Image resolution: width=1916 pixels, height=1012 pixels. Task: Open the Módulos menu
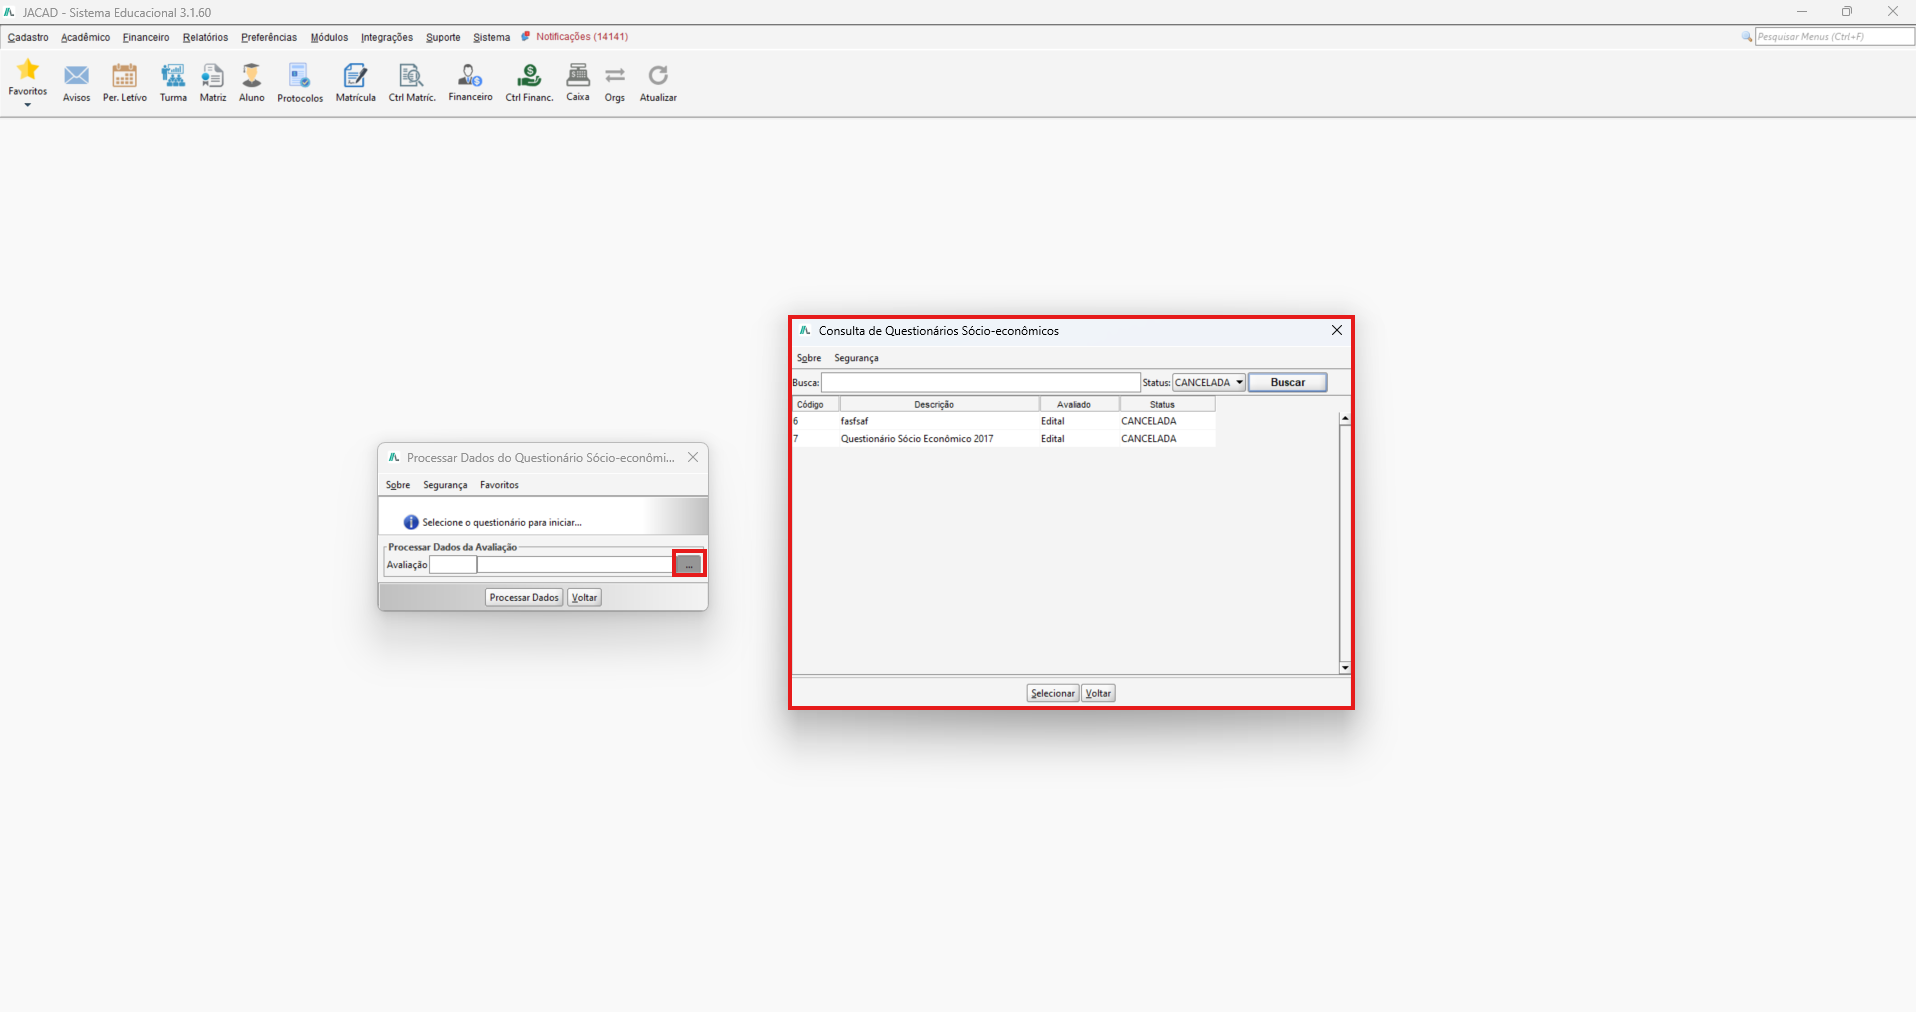point(329,37)
